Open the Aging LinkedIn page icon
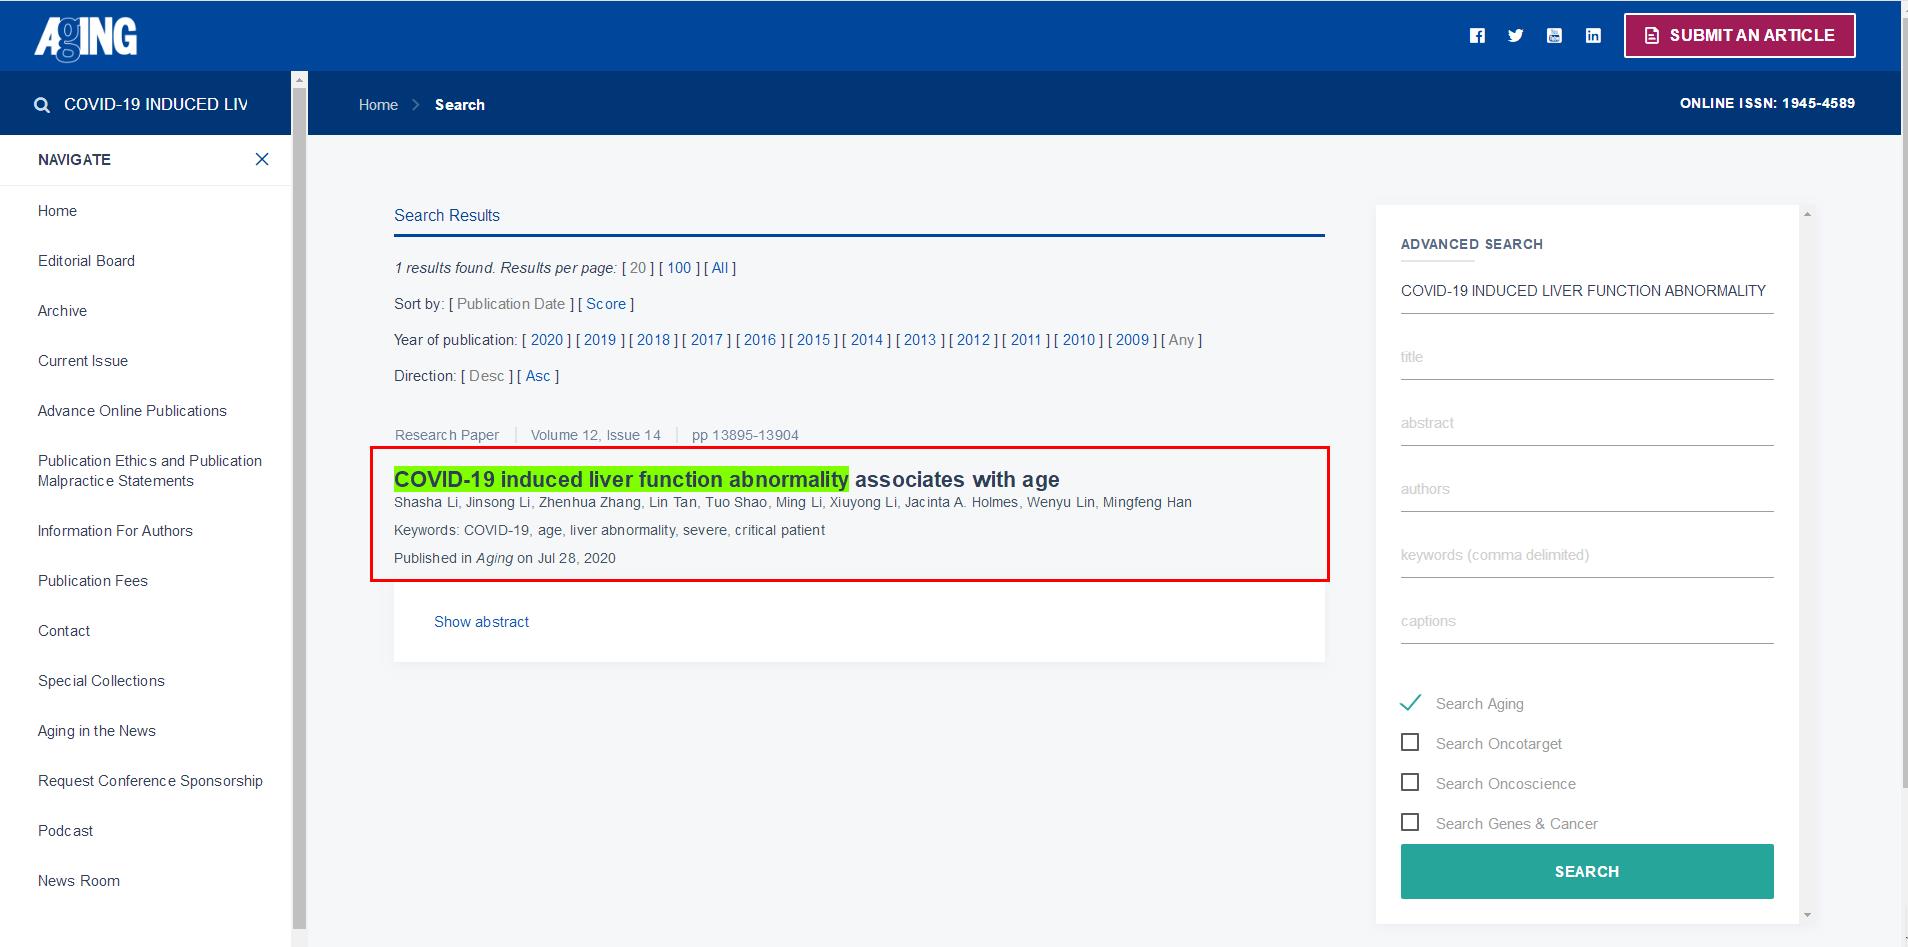 pyautogui.click(x=1593, y=36)
